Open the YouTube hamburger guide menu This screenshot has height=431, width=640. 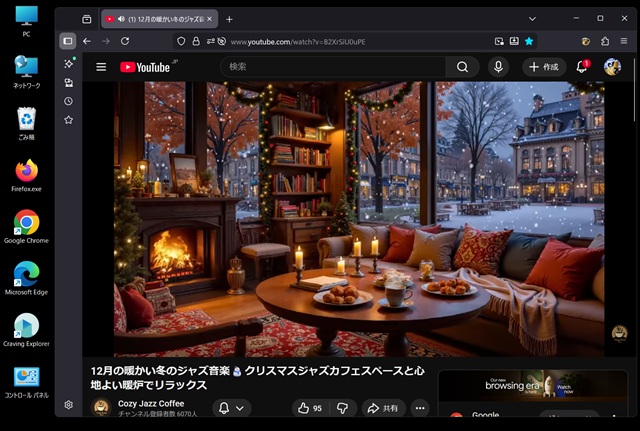click(100, 67)
